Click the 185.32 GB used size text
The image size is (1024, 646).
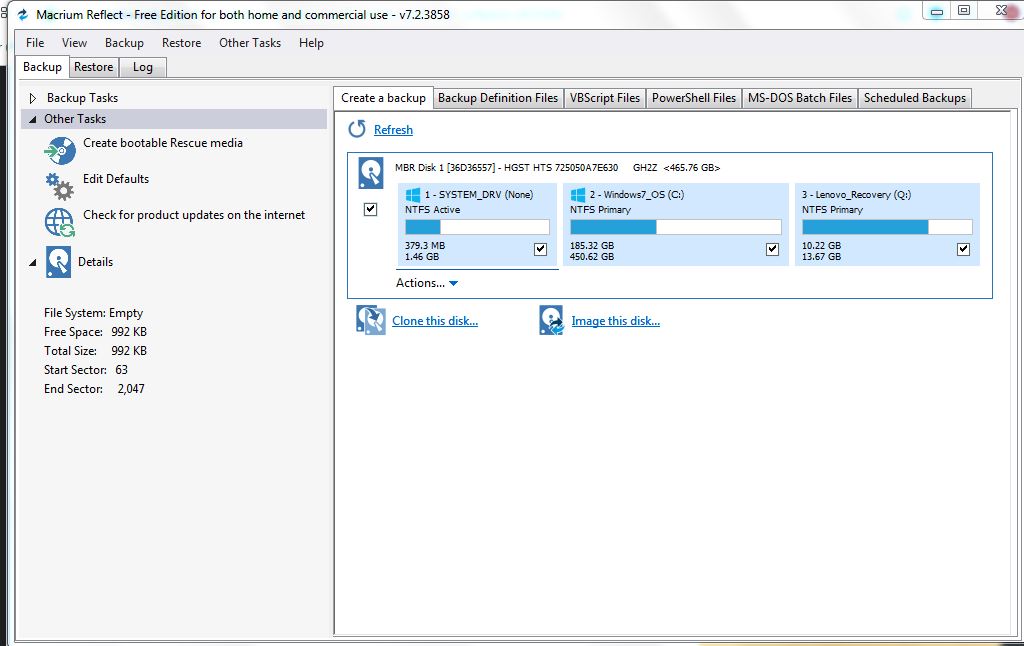point(592,246)
